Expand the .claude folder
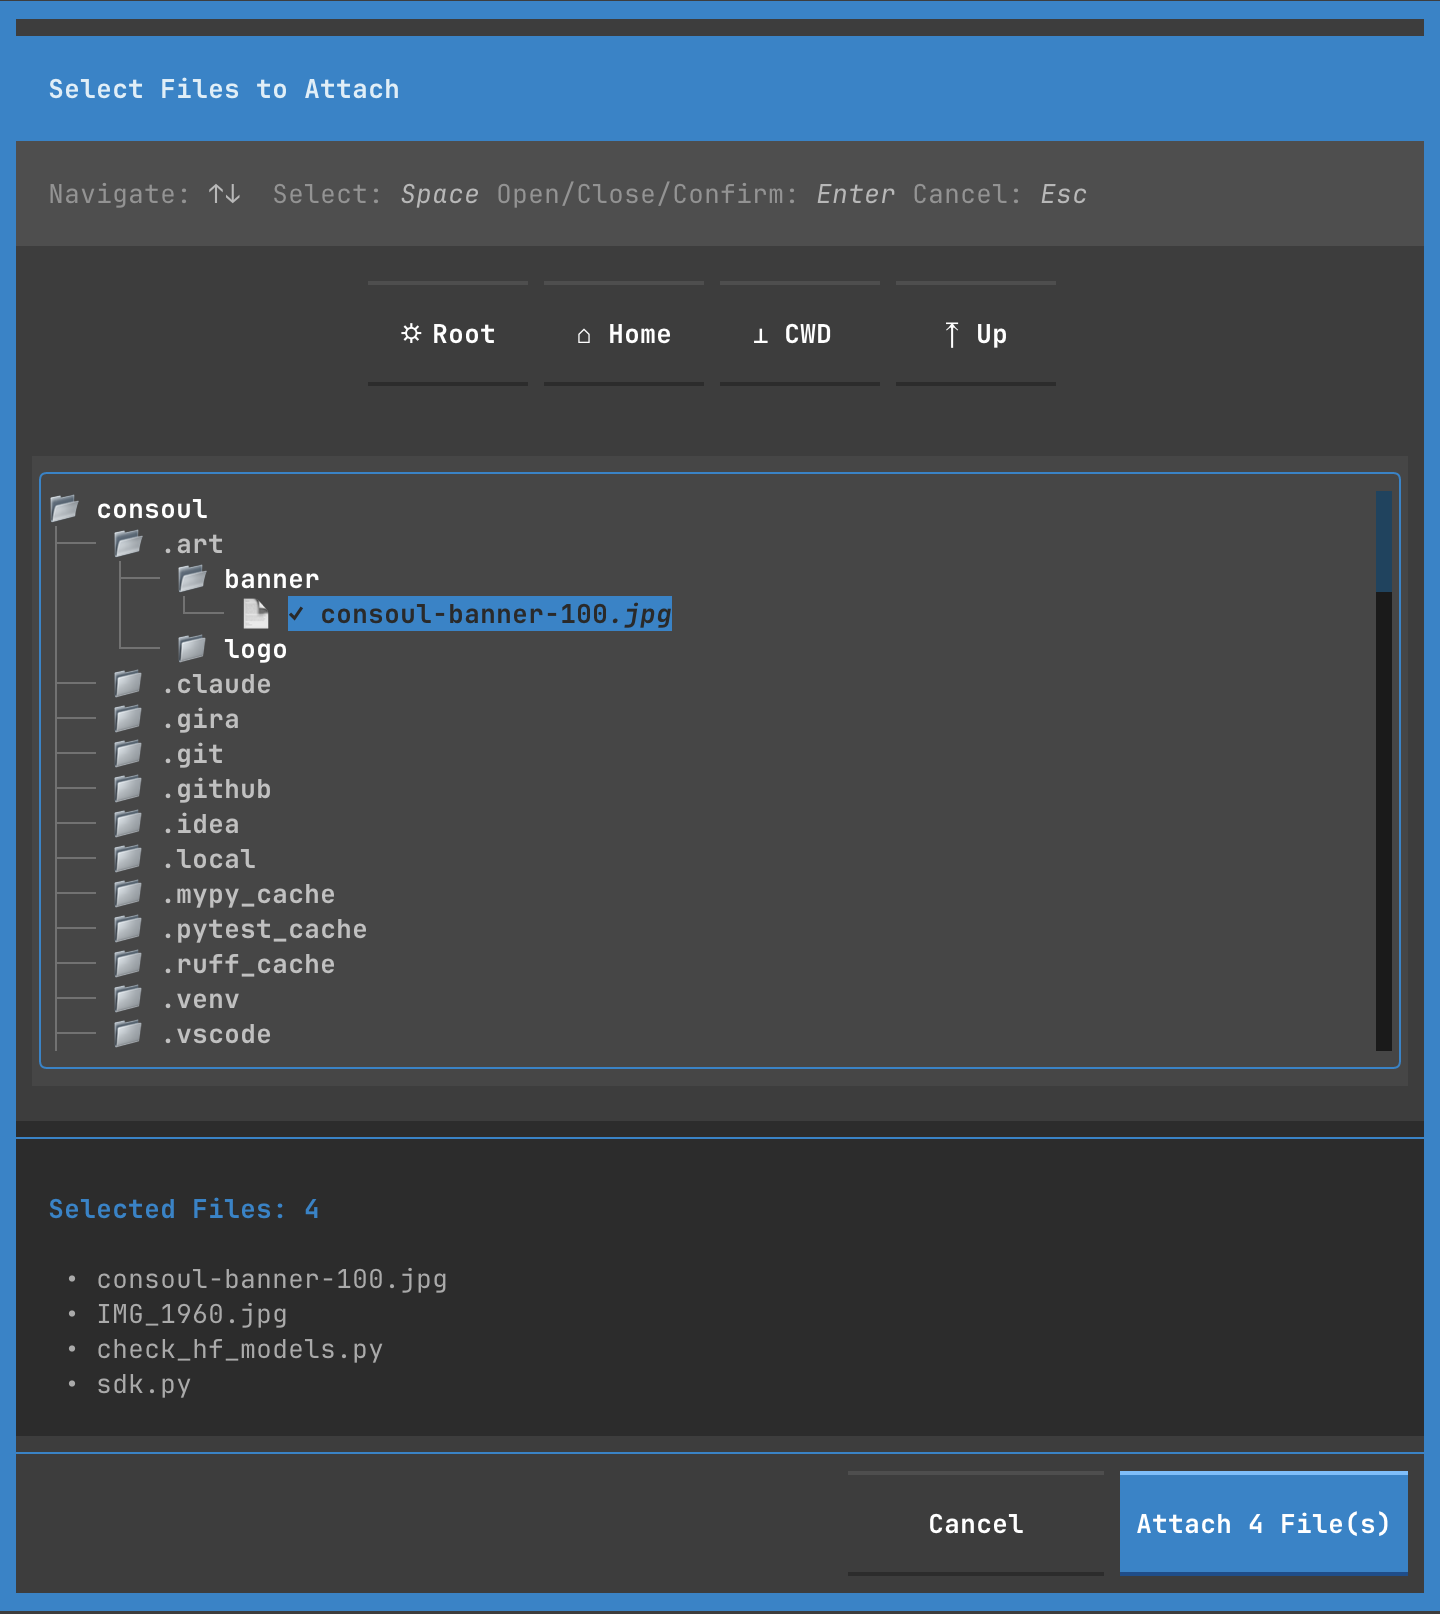The width and height of the screenshot is (1440, 1614). 216,684
